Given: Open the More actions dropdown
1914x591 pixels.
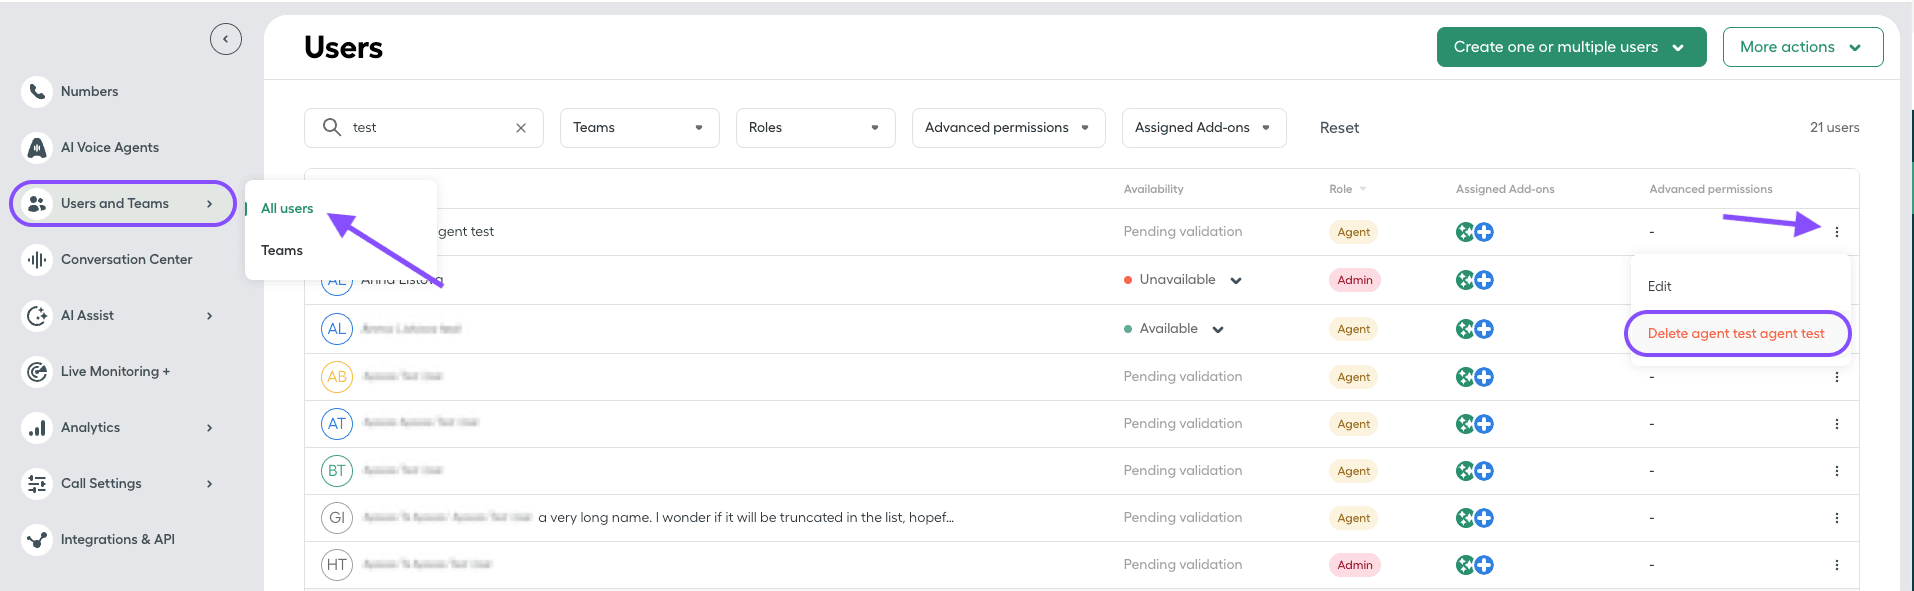Looking at the screenshot, I should (x=1803, y=47).
